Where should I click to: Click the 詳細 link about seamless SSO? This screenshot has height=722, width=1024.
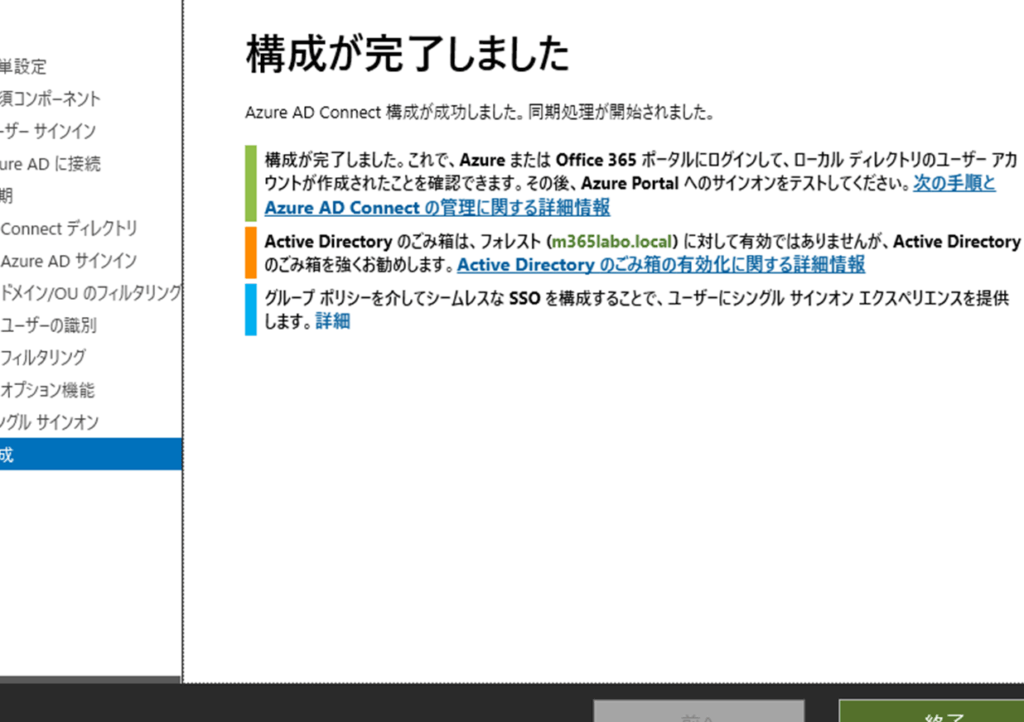[x=332, y=321]
